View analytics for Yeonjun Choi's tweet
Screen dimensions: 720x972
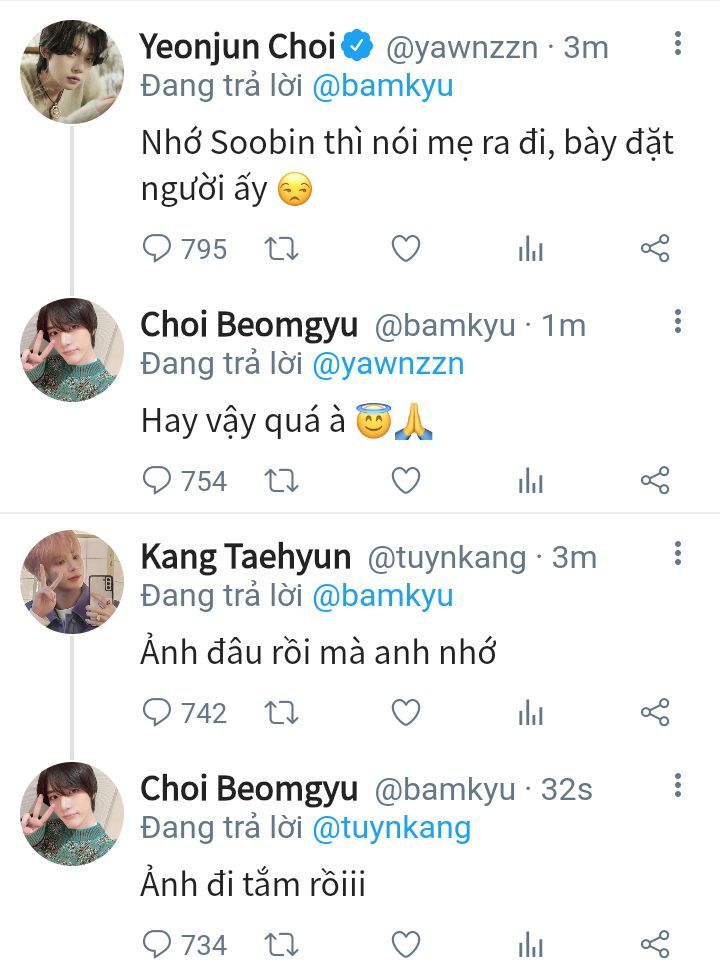pyautogui.click(x=530, y=249)
